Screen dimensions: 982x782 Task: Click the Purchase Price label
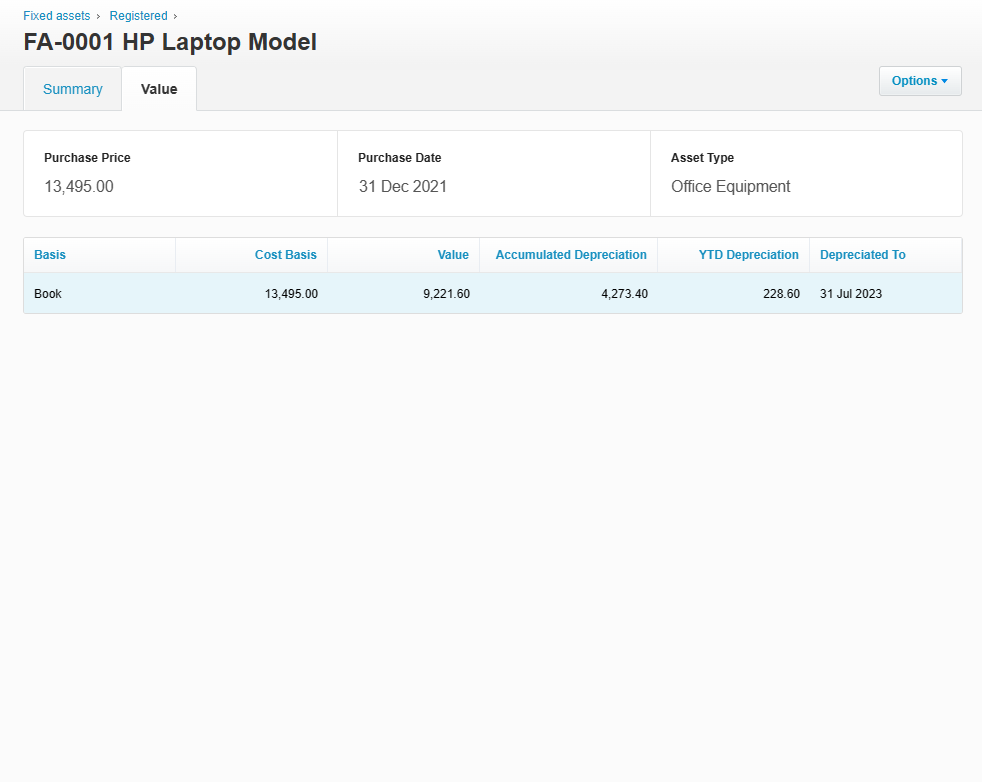point(87,158)
